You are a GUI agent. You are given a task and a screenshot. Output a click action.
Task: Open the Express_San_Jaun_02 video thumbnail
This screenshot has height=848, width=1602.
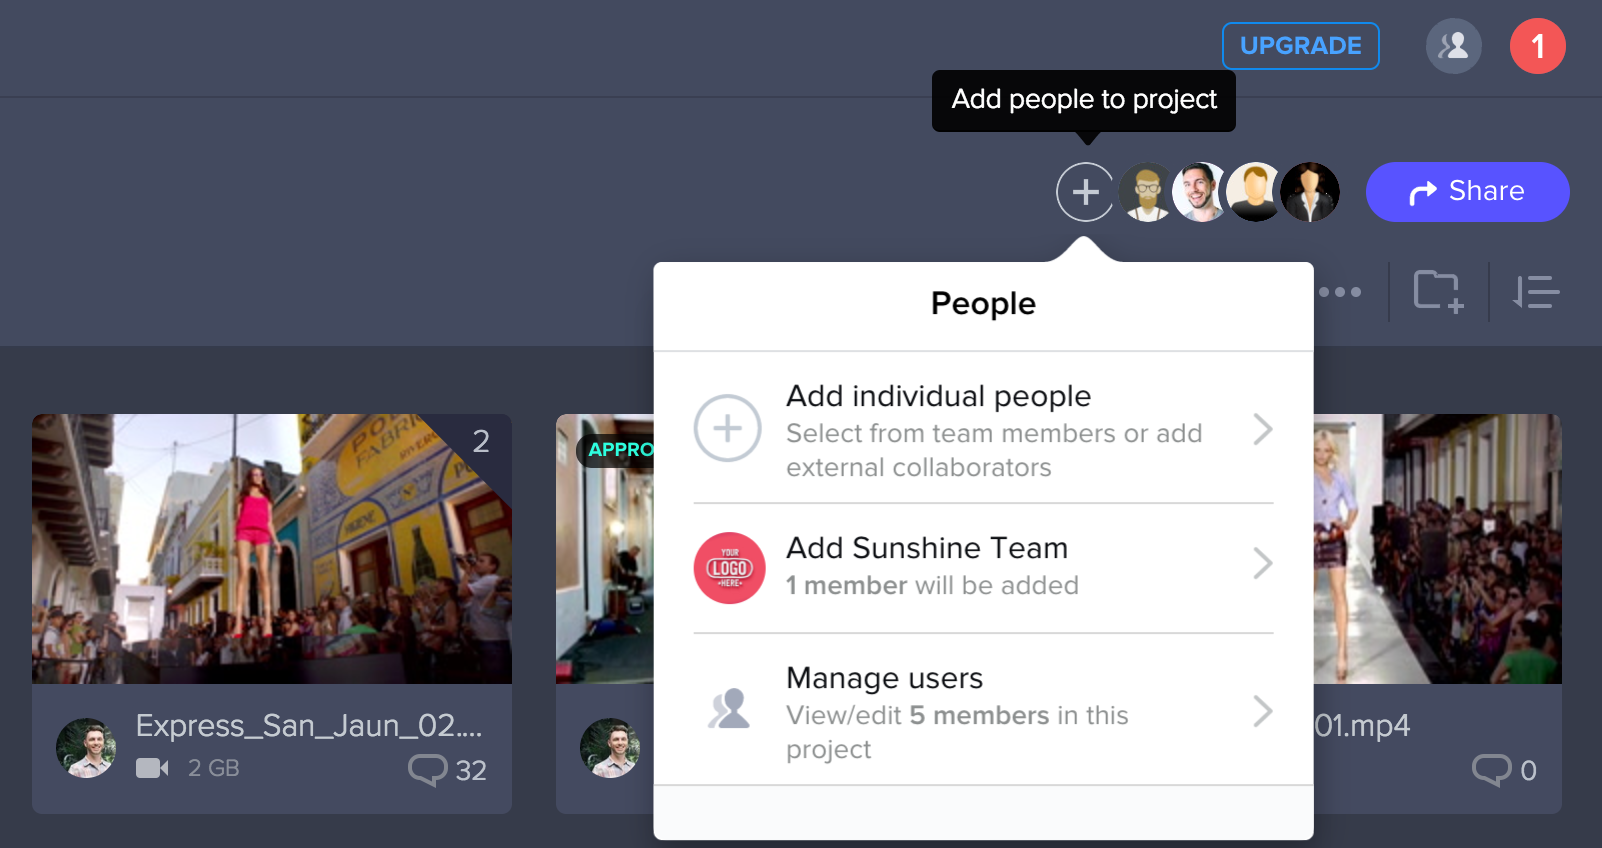[272, 549]
